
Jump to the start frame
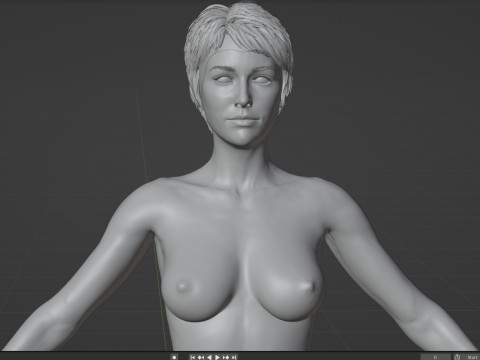click(x=193, y=357)
